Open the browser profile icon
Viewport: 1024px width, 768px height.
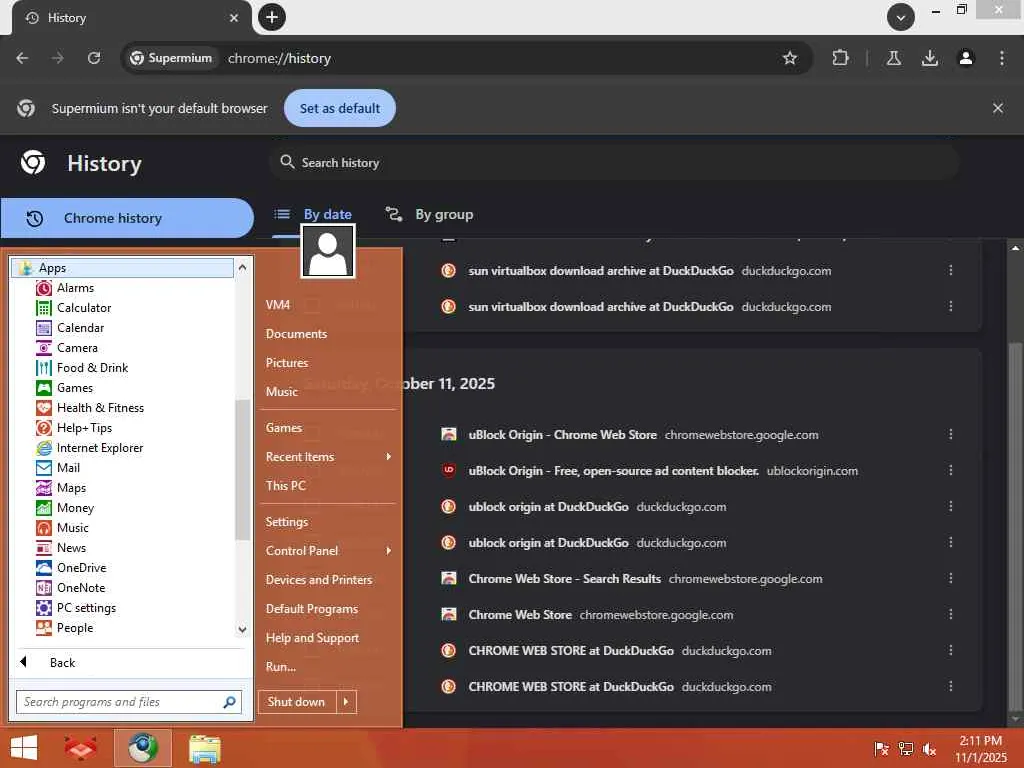click(966, 58)
